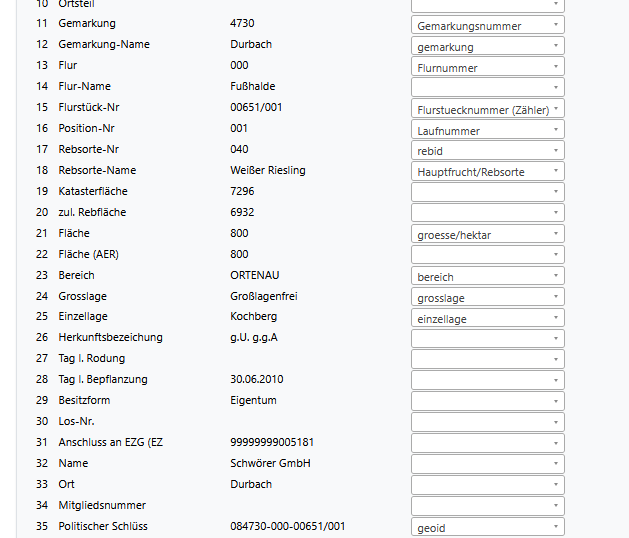The image size is (629, 538).
Task: Click the Schwörer GmbH name value
Action: coord(270,463)
